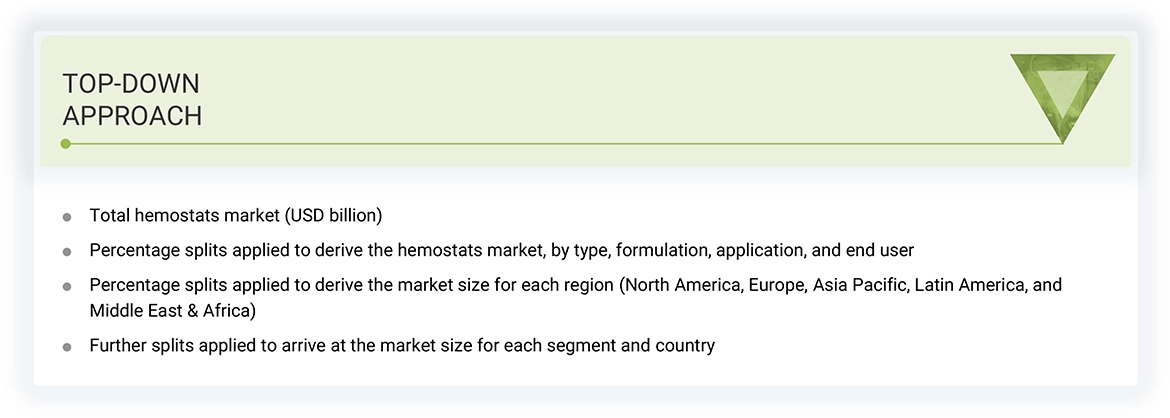This screenshot has width=1170, height=418.
Task: Click the word APPROACH in the heading
Action: (132, 116)
